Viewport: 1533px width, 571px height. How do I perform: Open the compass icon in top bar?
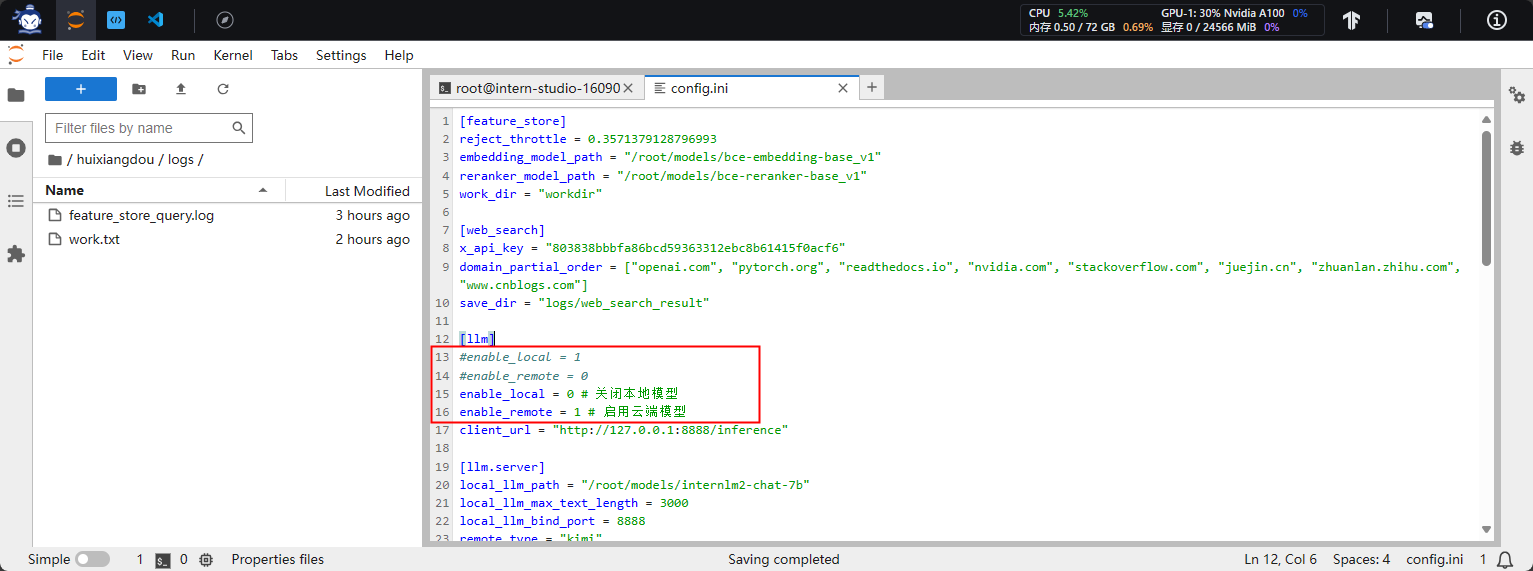click(x=225, y=20)
